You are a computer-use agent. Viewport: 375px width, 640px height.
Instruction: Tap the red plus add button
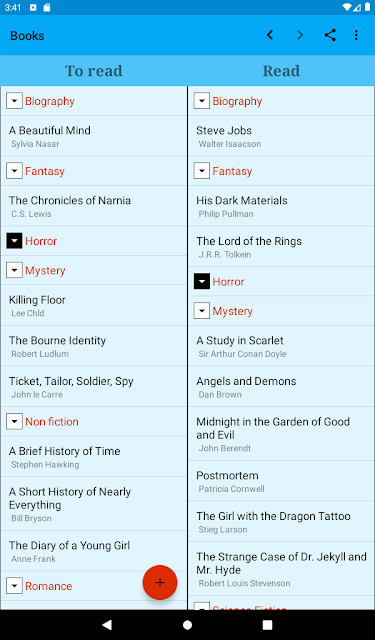click(160, 582)
